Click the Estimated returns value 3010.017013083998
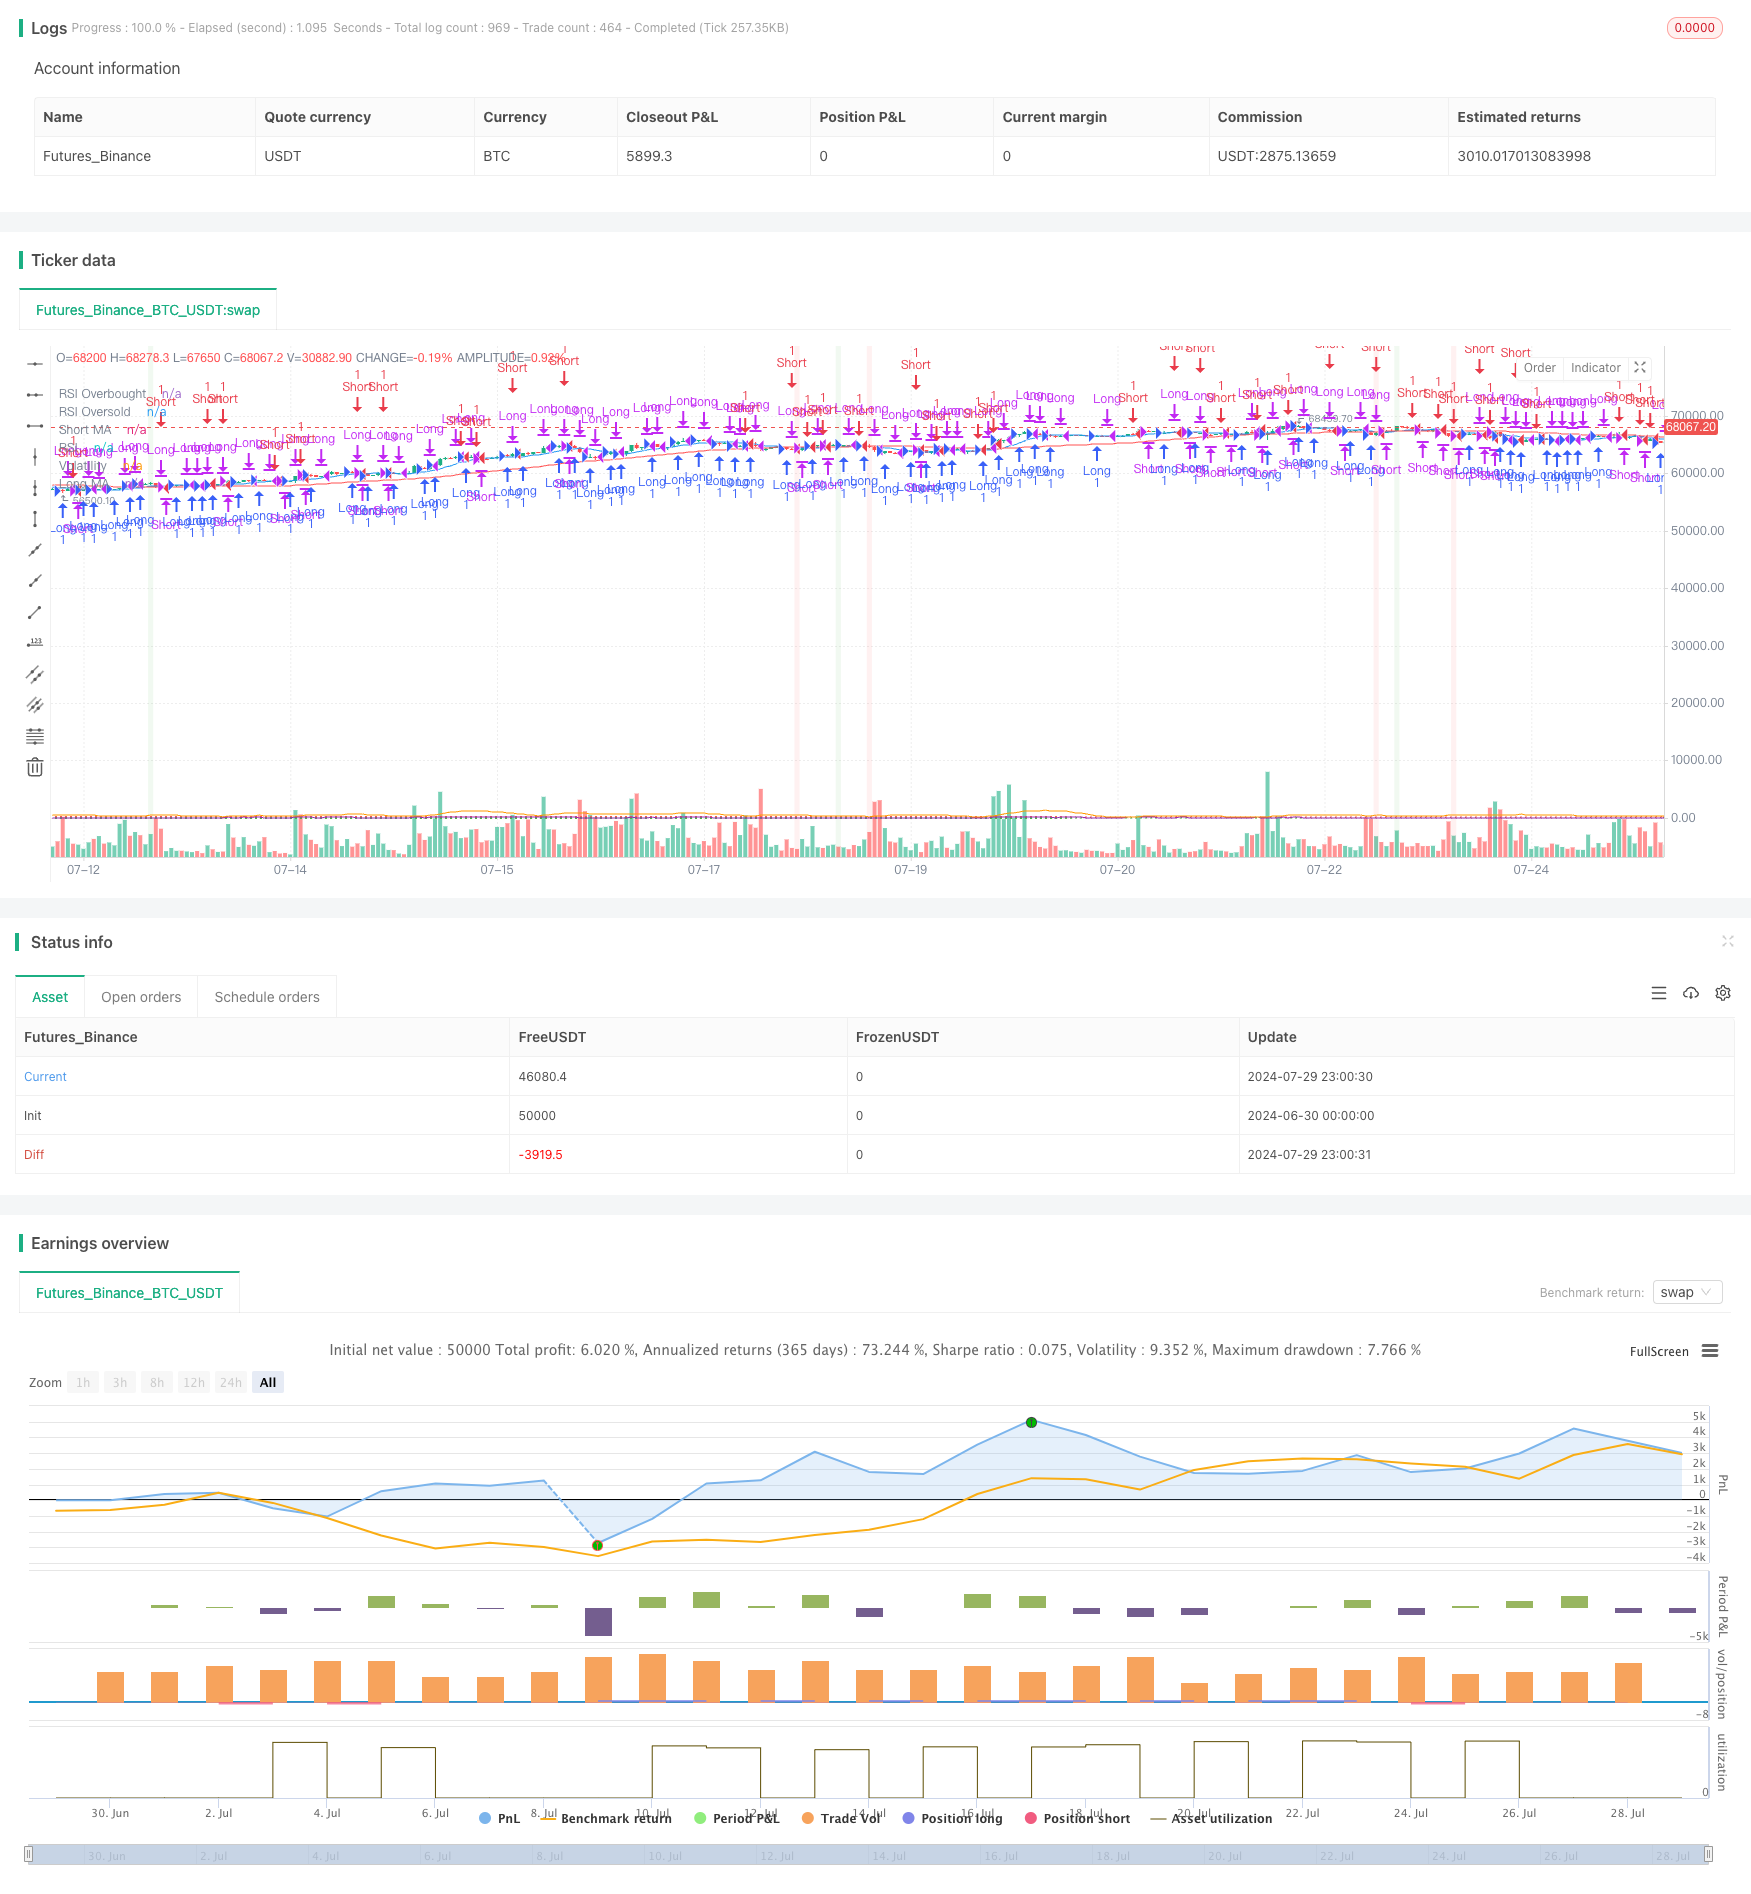Viewport: 1751px width, 1894px height. click(x=1524, y=156)
